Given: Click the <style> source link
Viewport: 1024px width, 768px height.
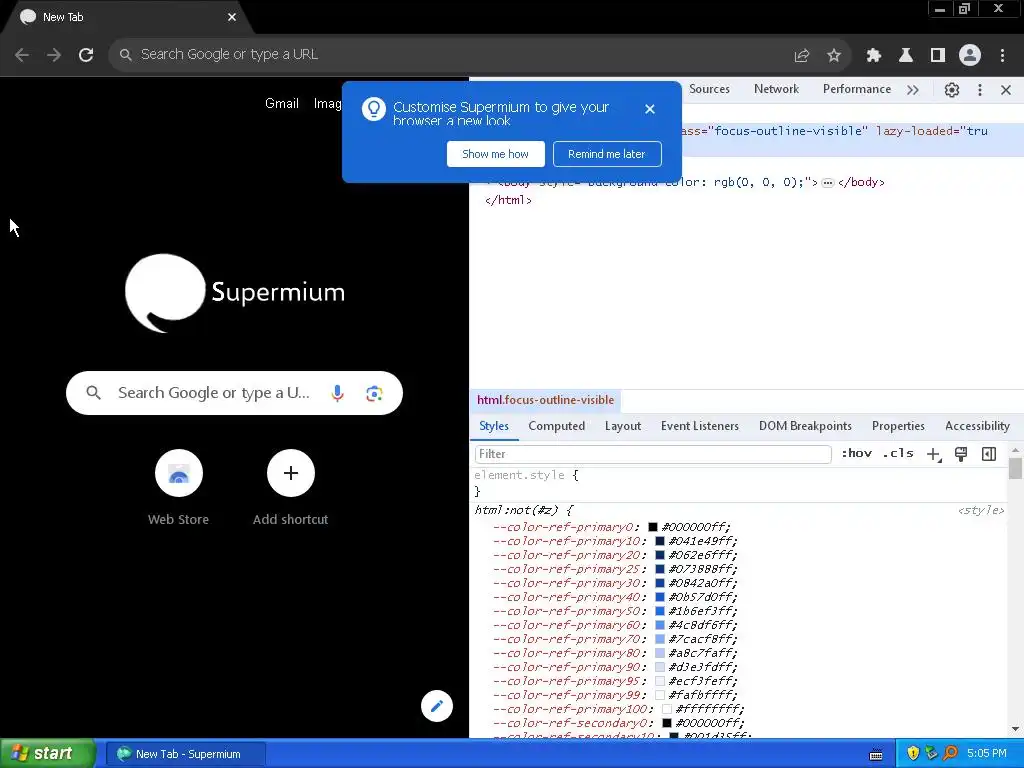Looking at the screenshot, I should click(x=980, y=511).
